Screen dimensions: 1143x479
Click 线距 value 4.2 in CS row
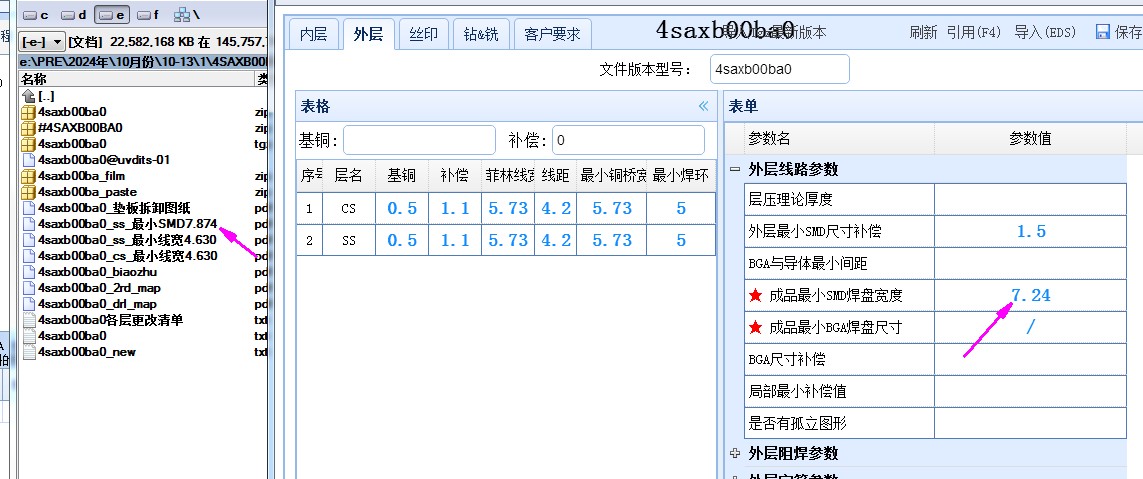coord(555,209)
